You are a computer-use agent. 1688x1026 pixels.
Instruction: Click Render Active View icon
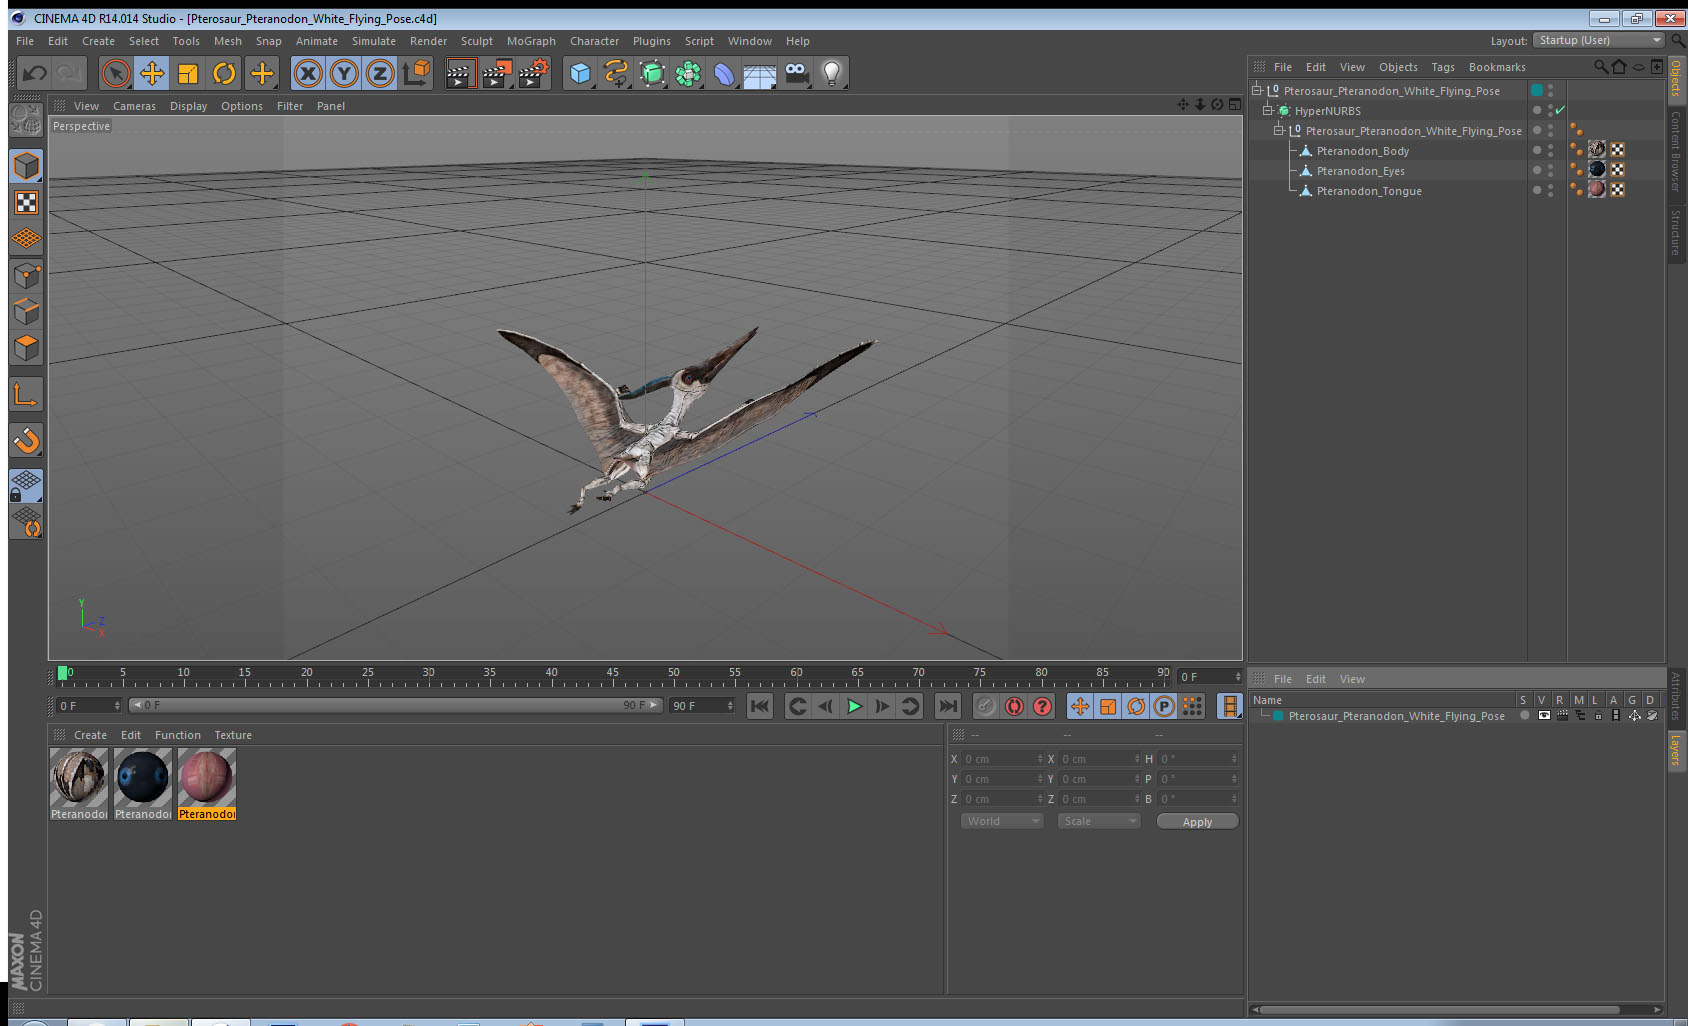pos(460,73)
